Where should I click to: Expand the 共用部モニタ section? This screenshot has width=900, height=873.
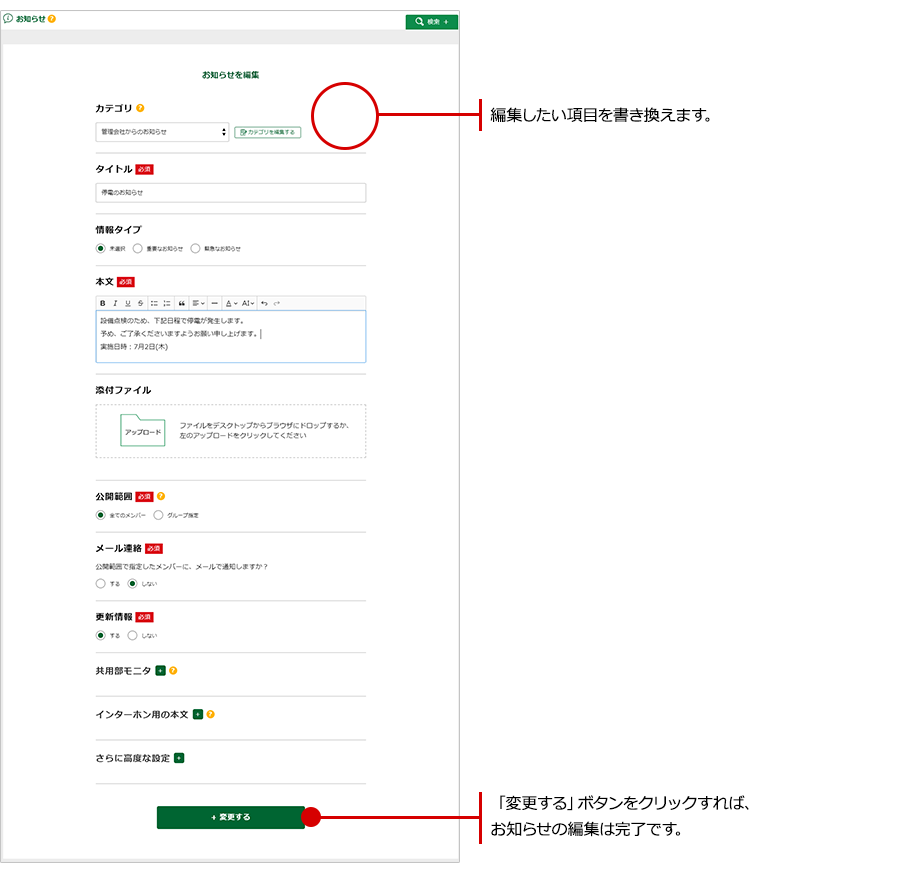pos(161,671)
